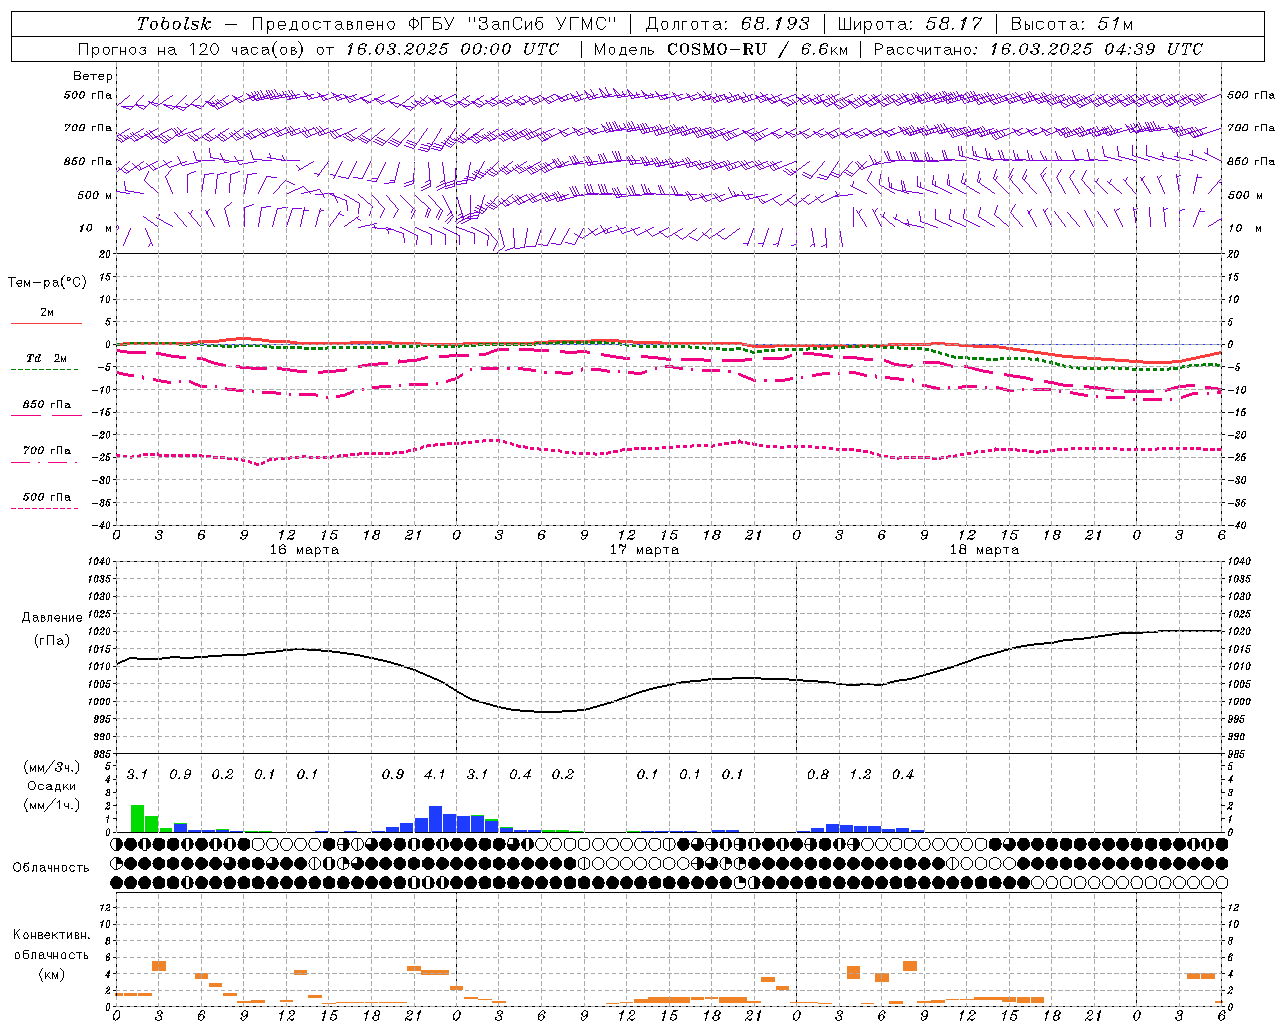Click the 3-hour precipitation value "0.8"
The width and height of the screenshot is (1280, 1024).
tap(818, 775)
